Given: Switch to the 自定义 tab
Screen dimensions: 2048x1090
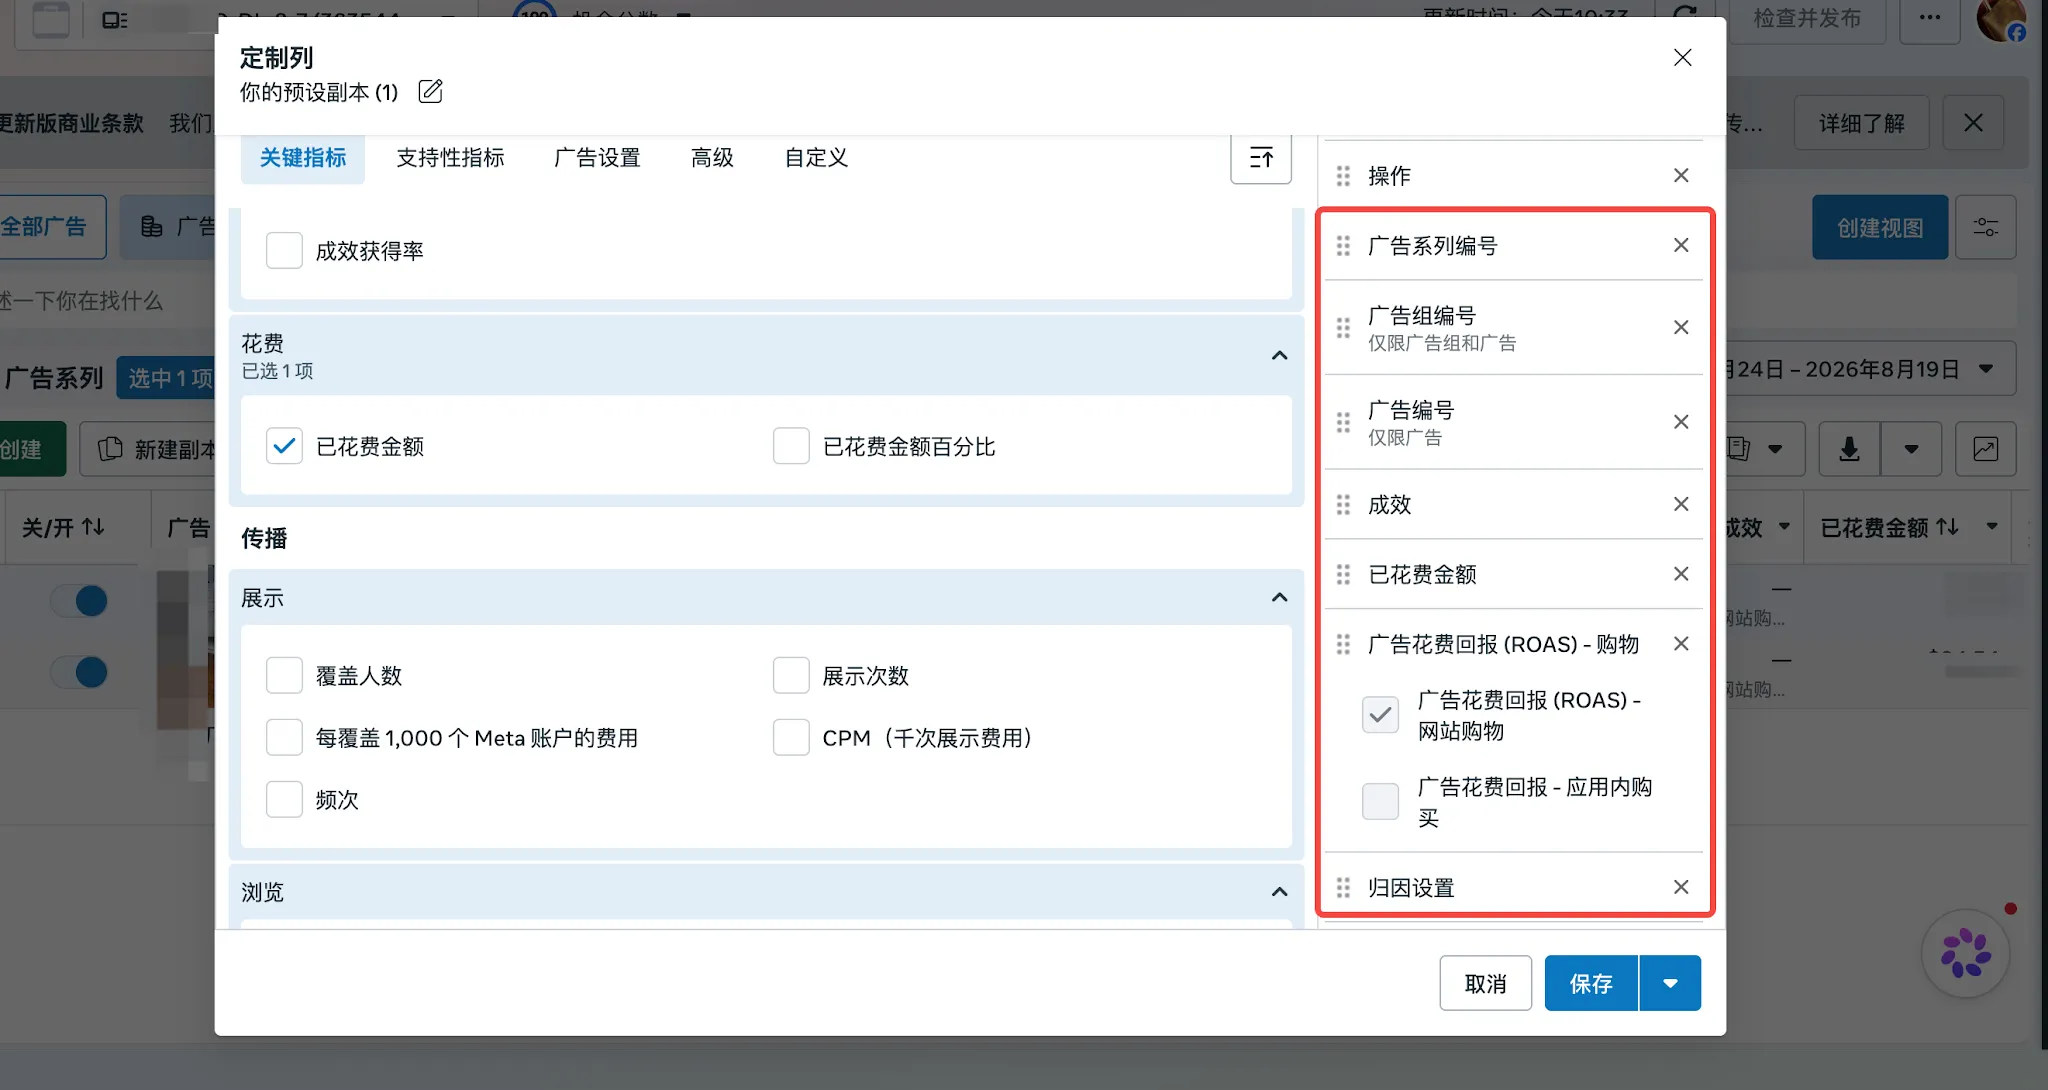Looking at the screenshot, I should click(x=816, y=157).
